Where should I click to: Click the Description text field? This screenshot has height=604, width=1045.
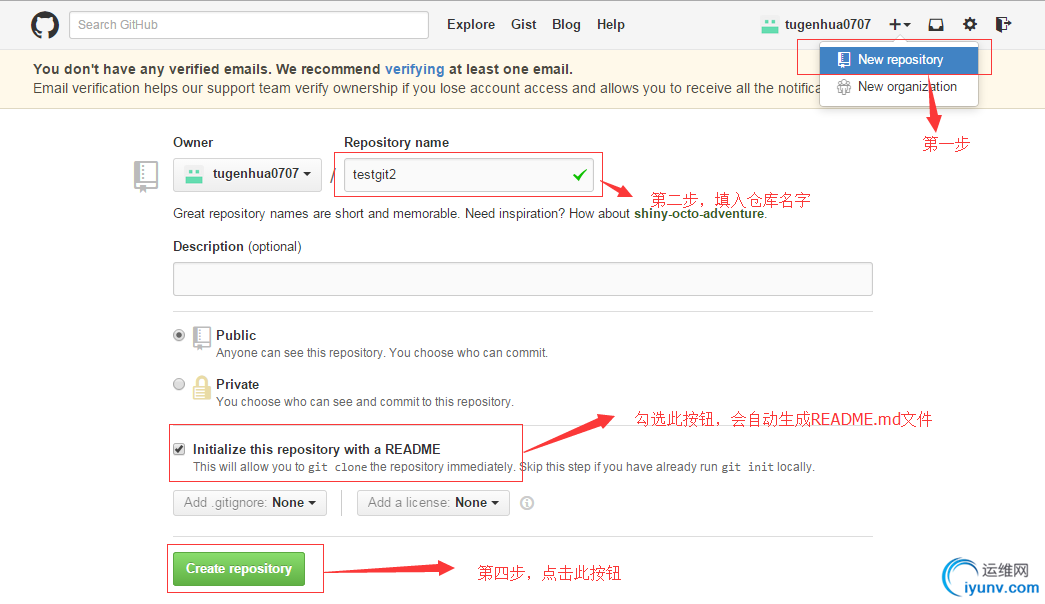click(522, 279)
